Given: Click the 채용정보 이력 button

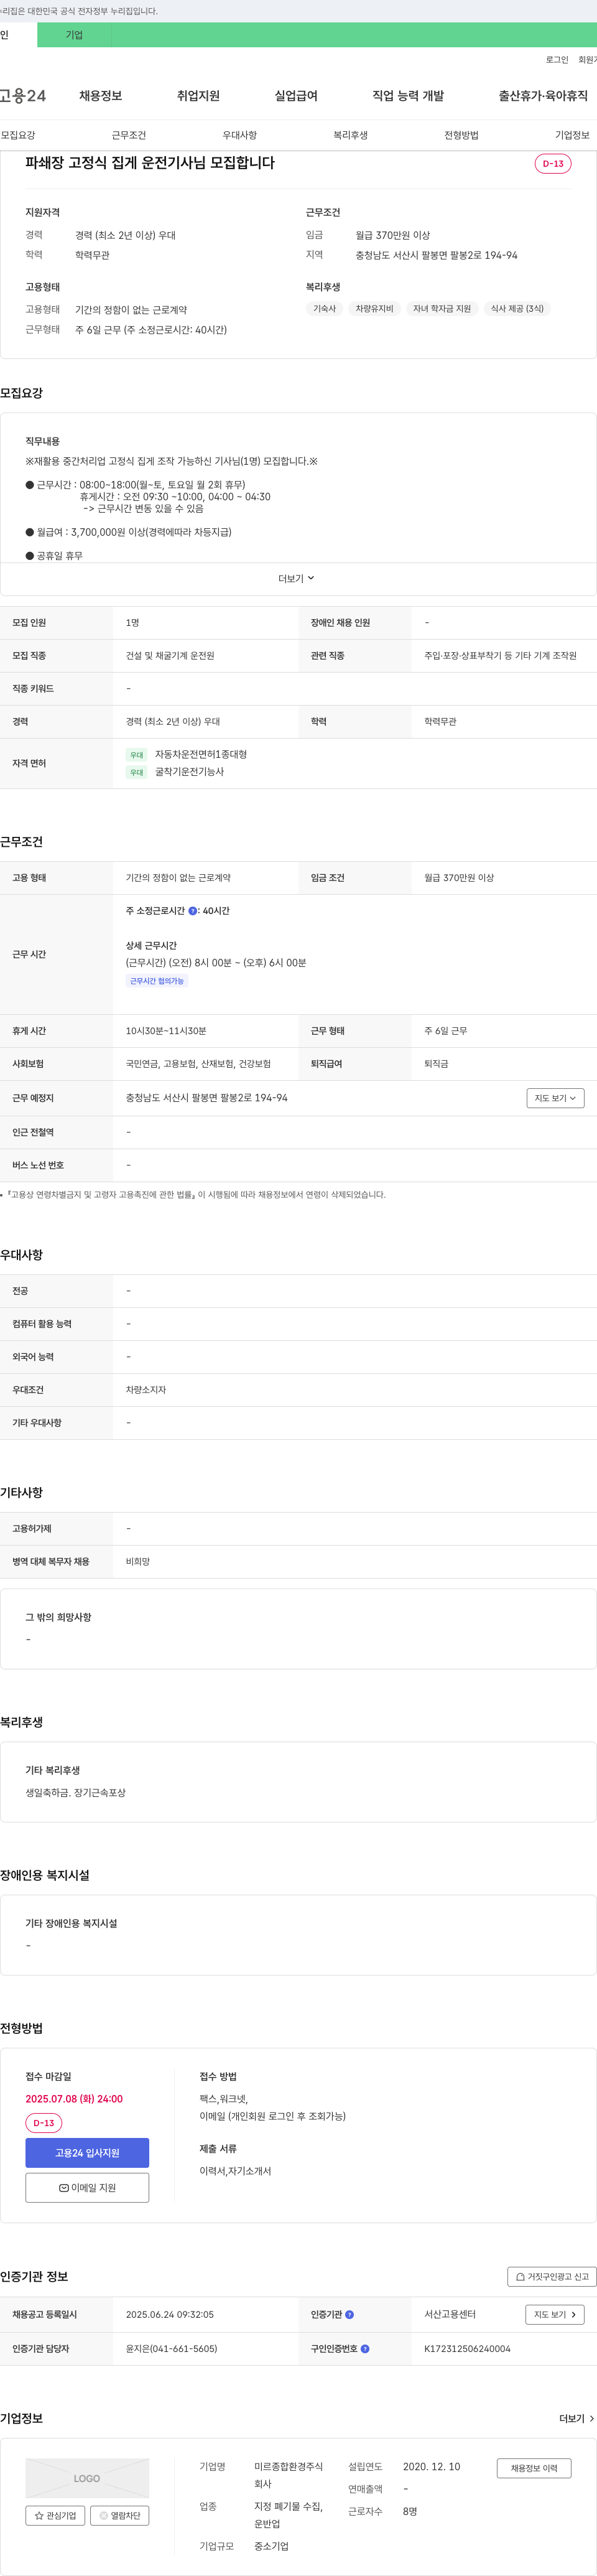Looking at the screenshot, I should 534,2468.
